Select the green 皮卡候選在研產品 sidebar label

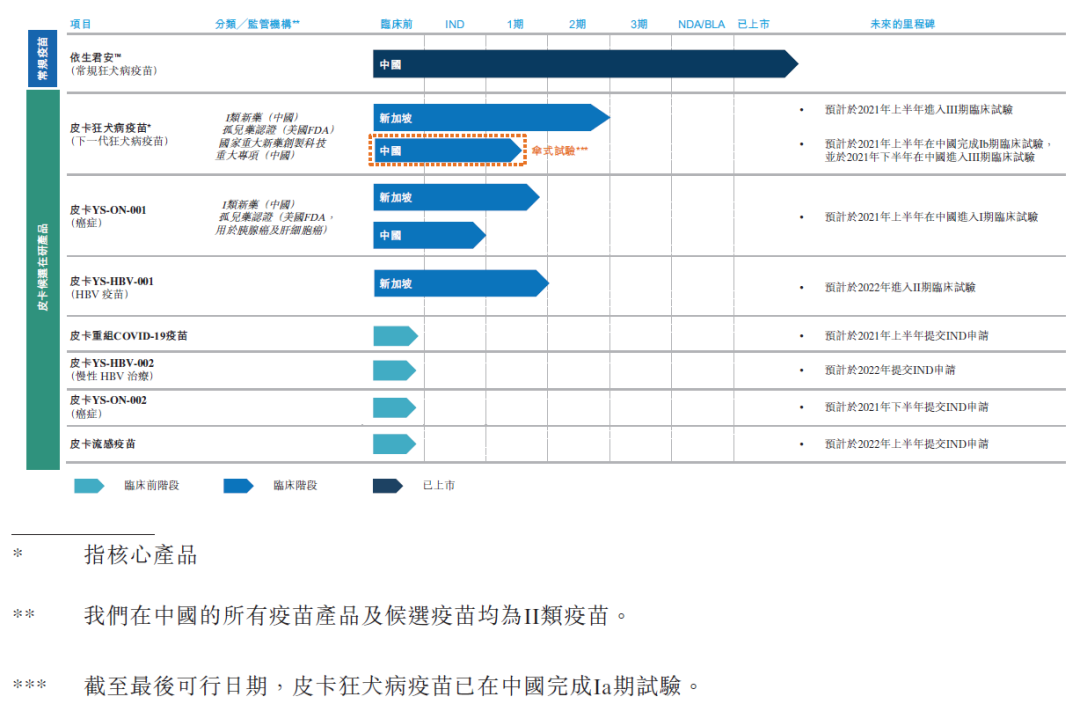pos(42,280)
